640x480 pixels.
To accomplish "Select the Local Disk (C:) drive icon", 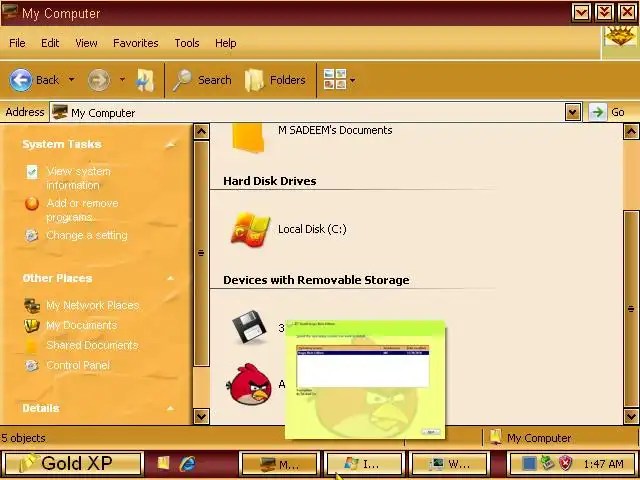I will pyautogui.click(x=250, y=229).
